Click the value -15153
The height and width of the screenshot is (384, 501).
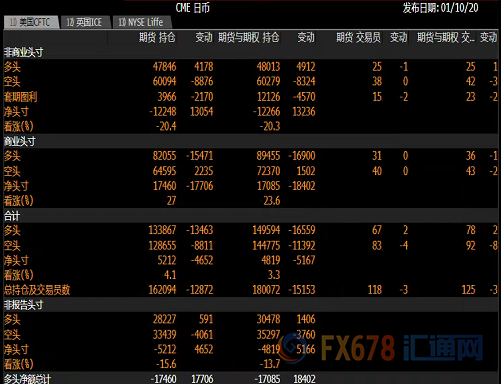pyautogui.click(x=302, y=290)
